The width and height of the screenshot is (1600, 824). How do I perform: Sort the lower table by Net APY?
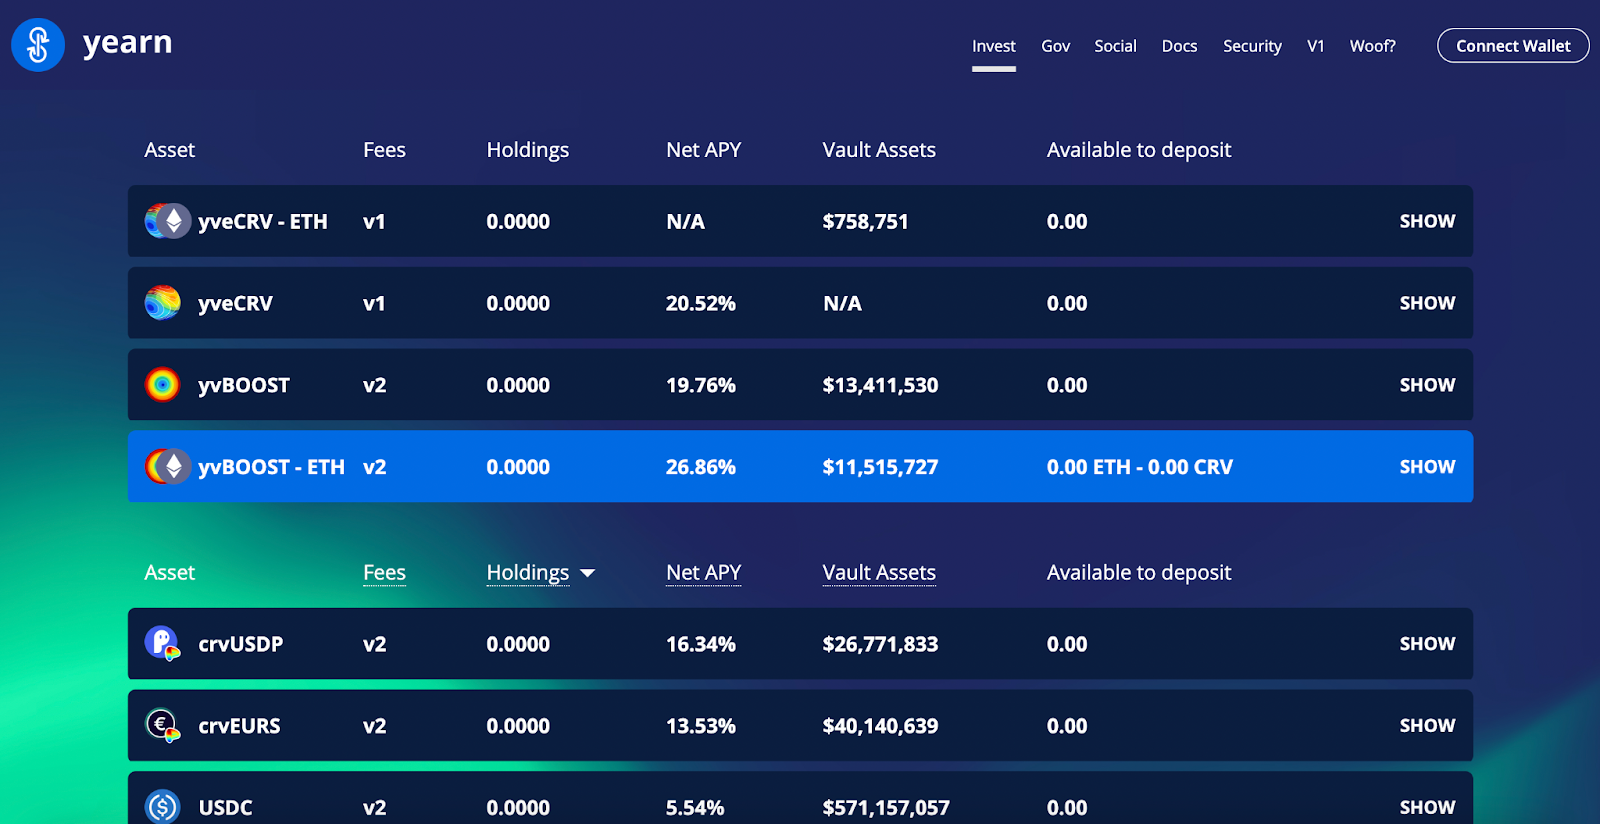(703, 572)
